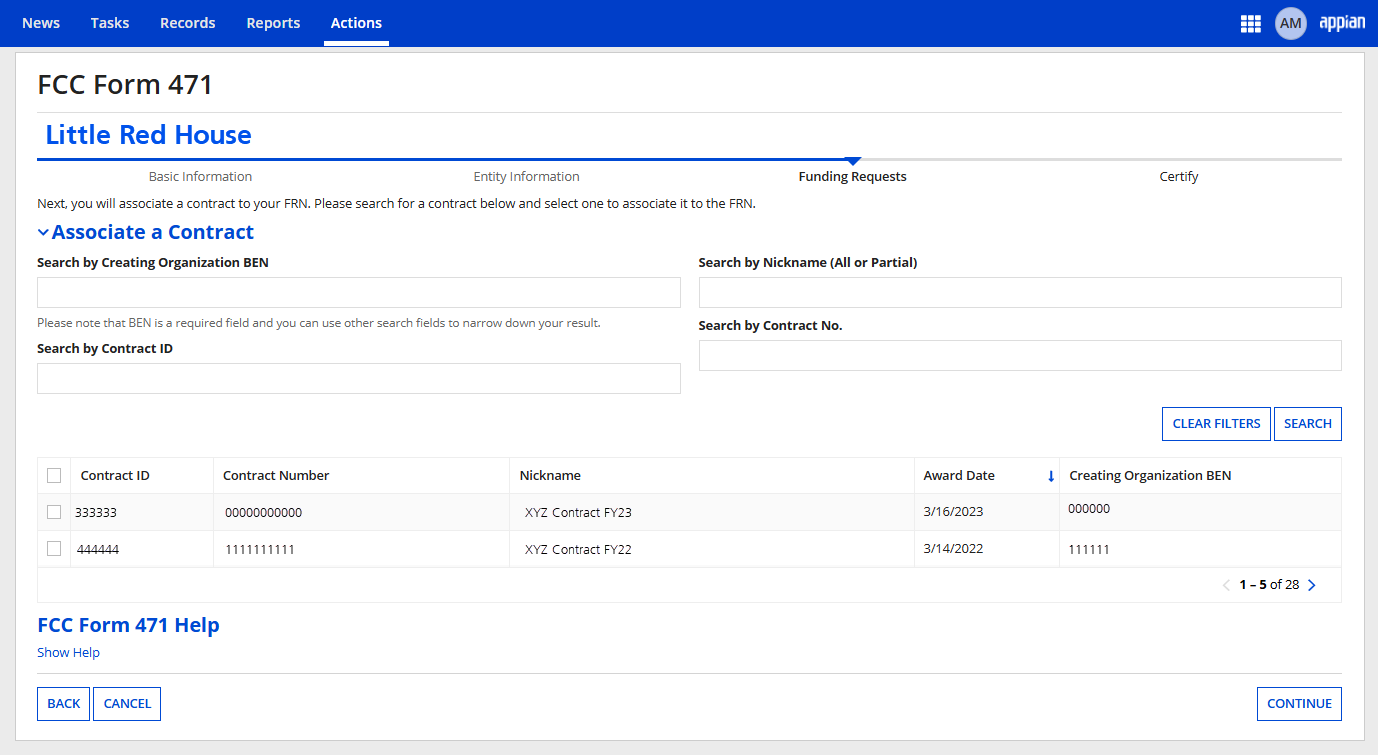The image size is (1378, 755).
Task: Click the Continue button
Action: pyautogui.click(x=1298, y=704)
